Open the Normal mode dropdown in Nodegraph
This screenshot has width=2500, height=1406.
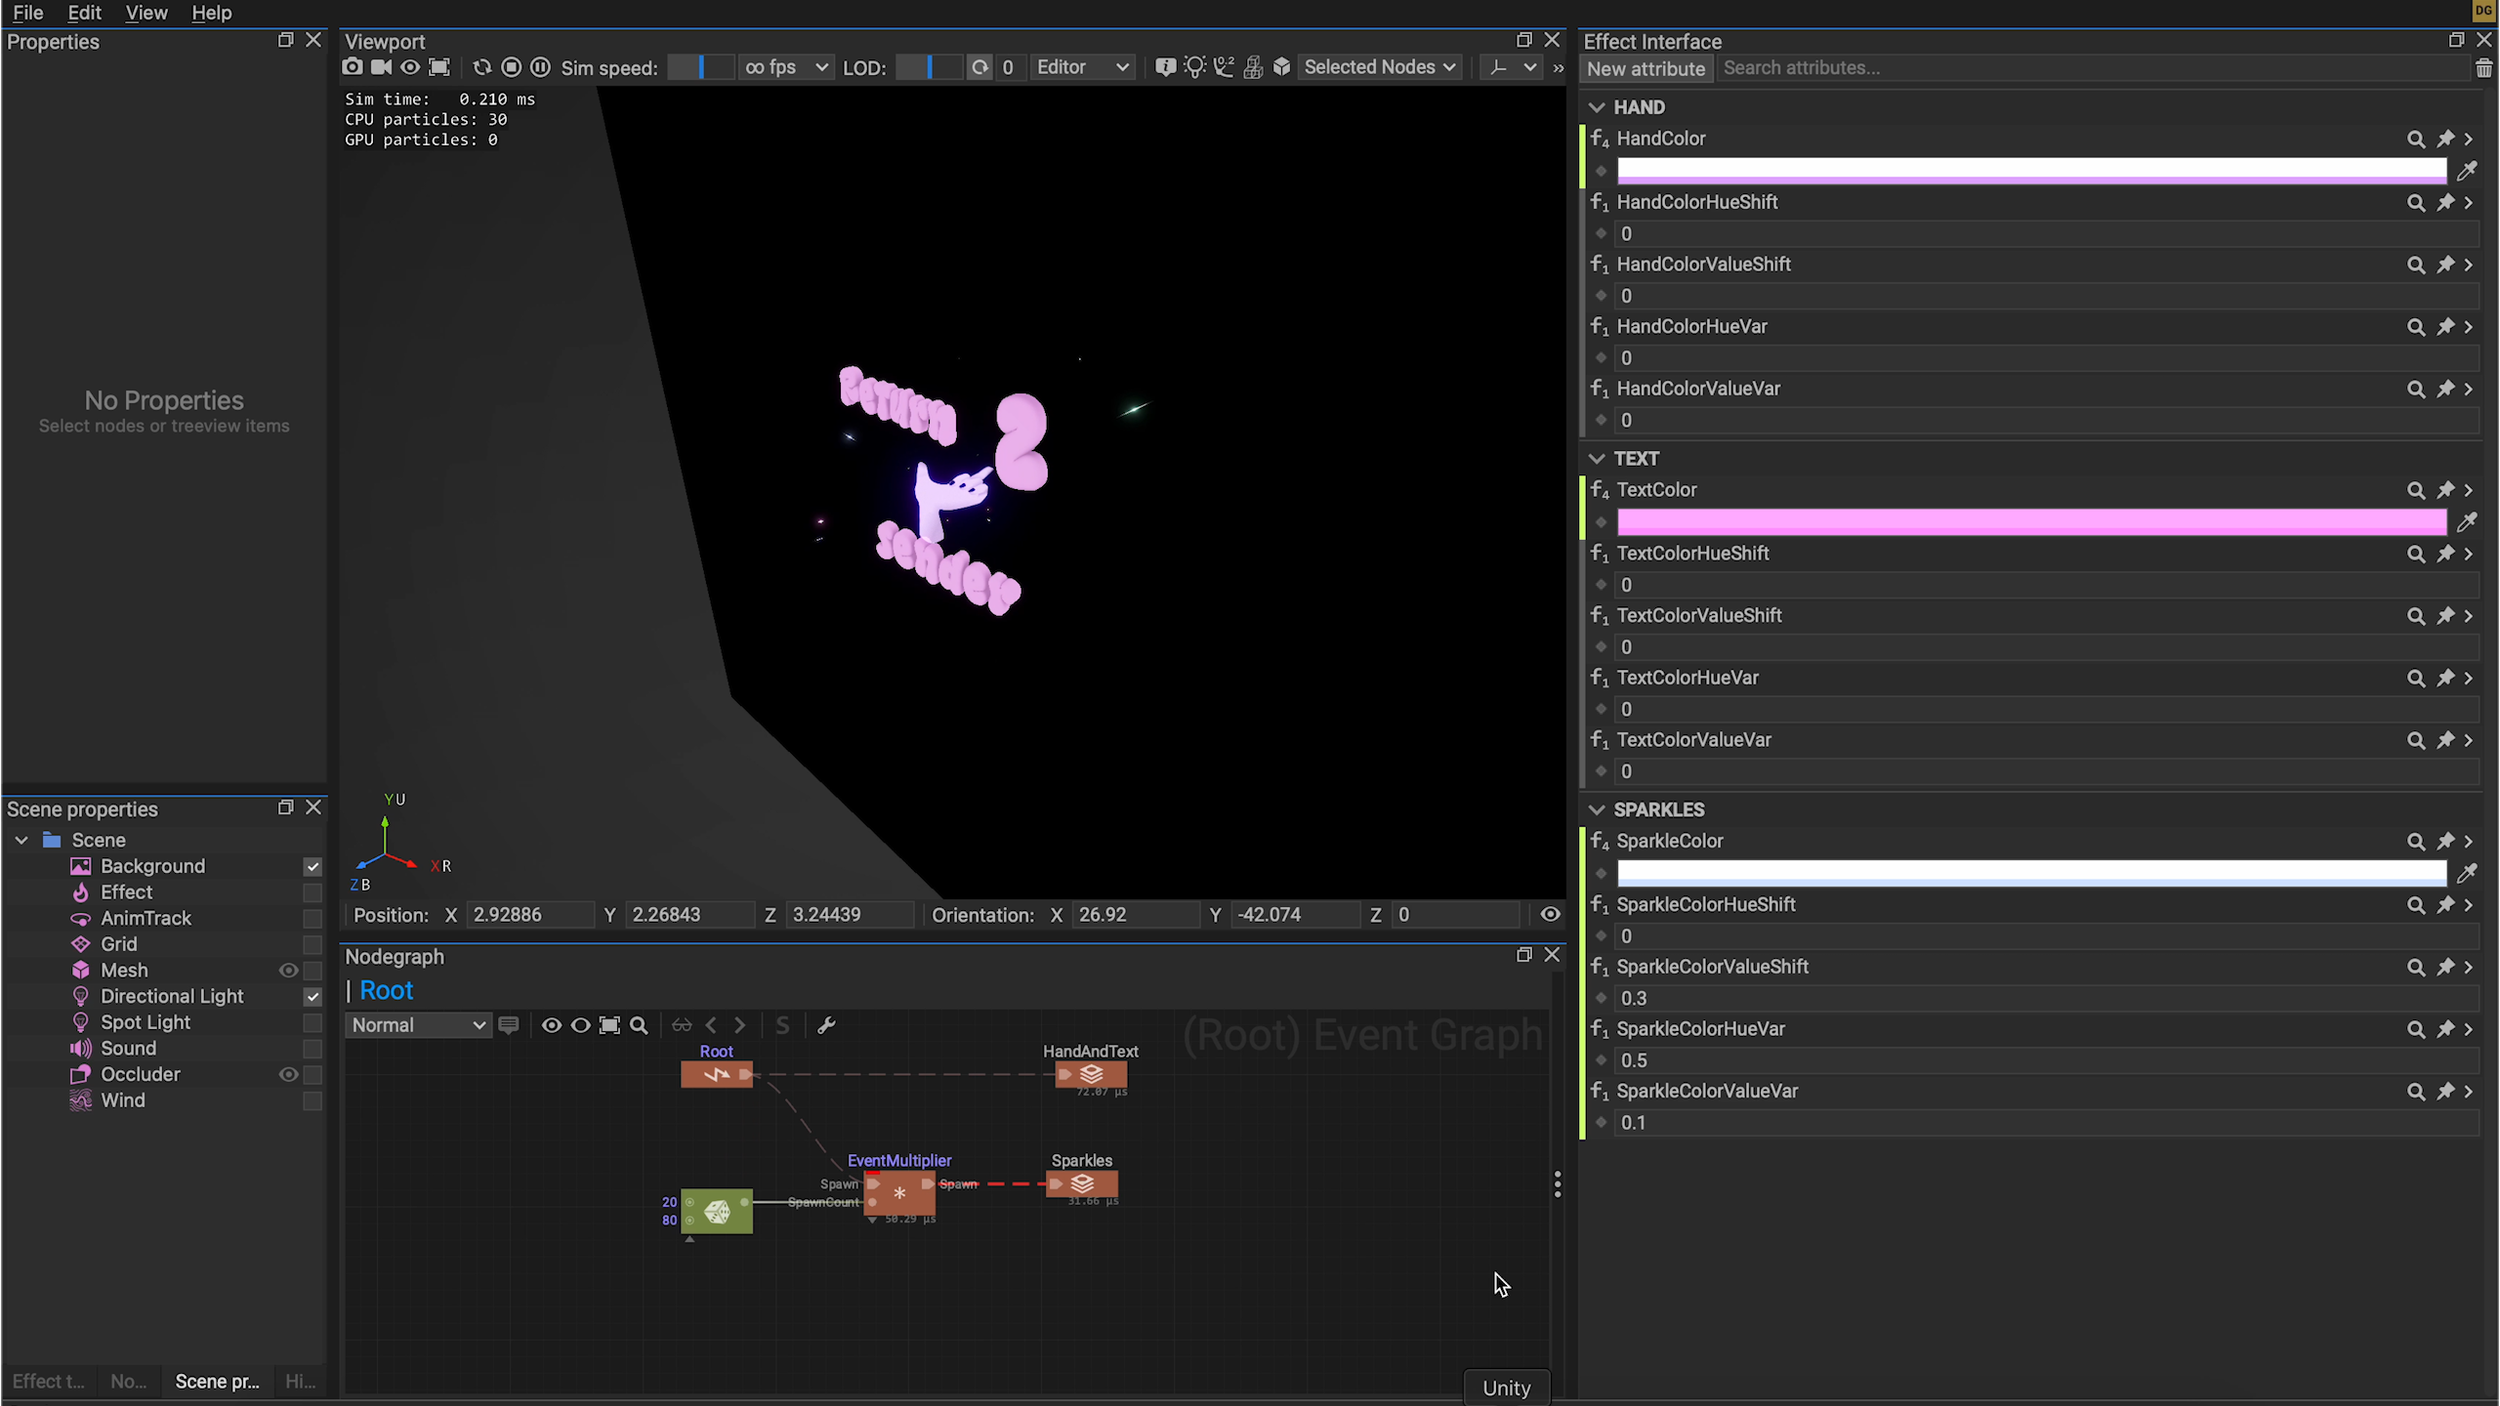418,1025
